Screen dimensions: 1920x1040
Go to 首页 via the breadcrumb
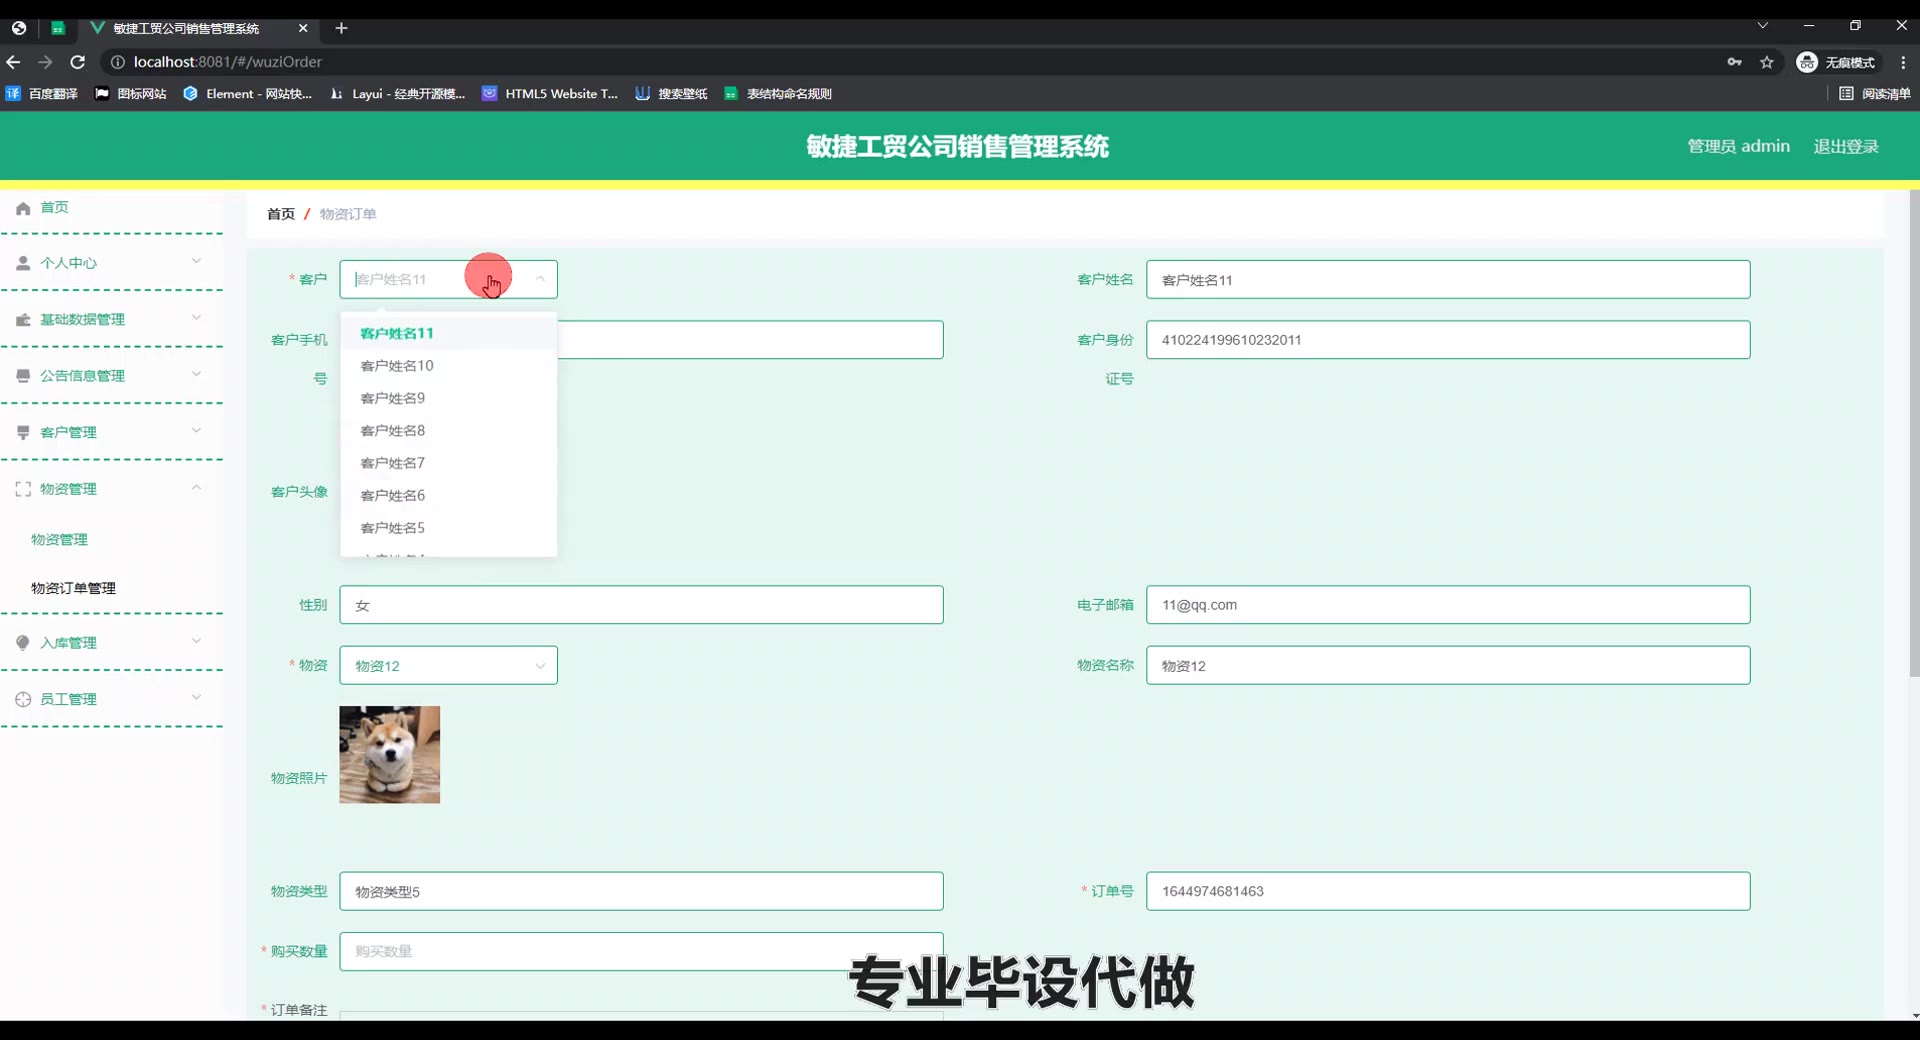[x=281, y=214]
